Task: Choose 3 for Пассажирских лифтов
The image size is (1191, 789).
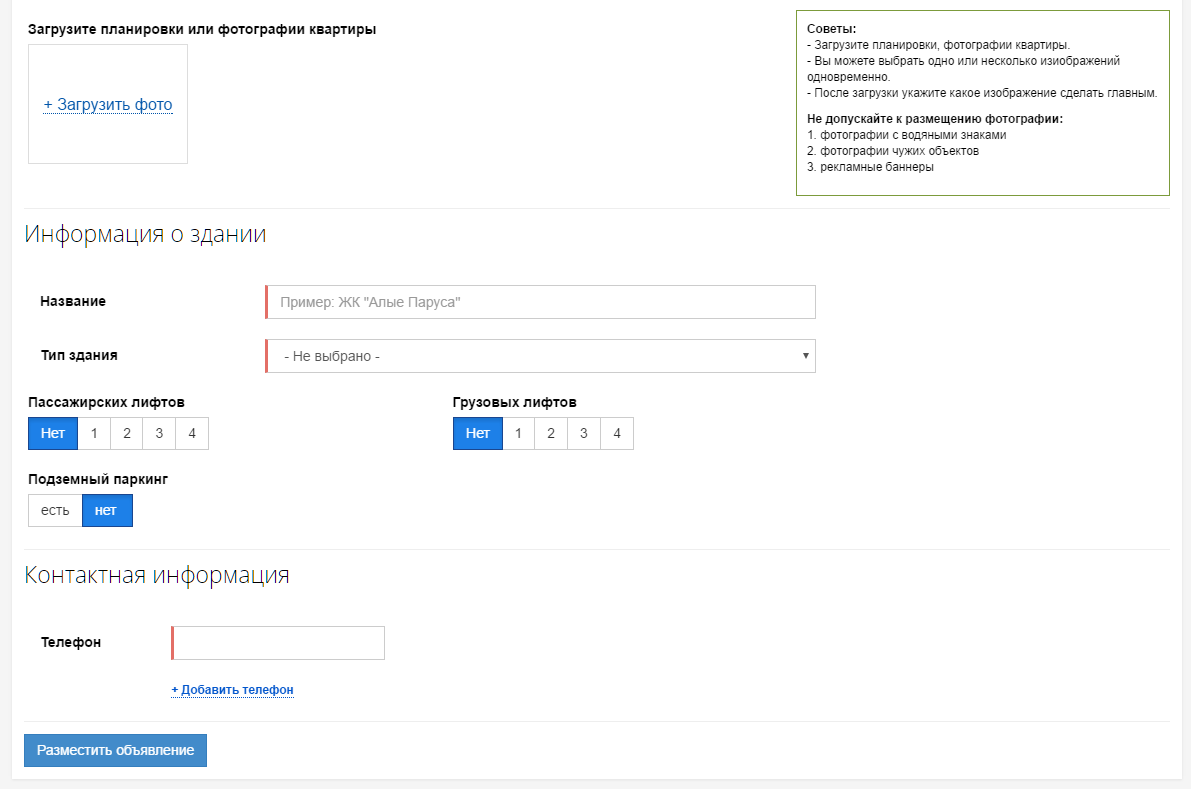Action: [x=159, y=434]
